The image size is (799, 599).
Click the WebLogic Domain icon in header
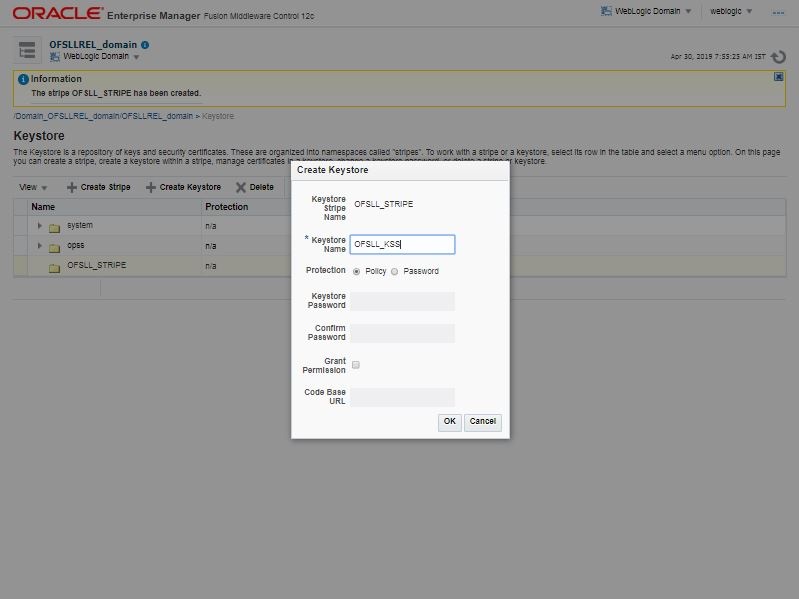pos(606,11)
